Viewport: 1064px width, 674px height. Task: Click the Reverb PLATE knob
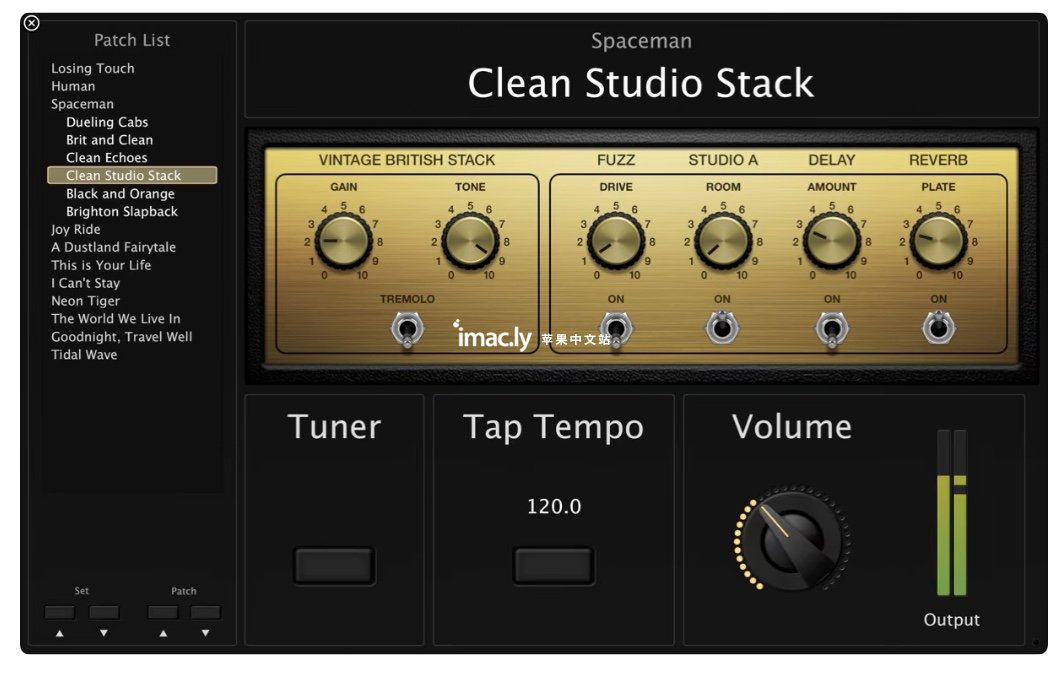pyautogui.click(x=938, y=241)
